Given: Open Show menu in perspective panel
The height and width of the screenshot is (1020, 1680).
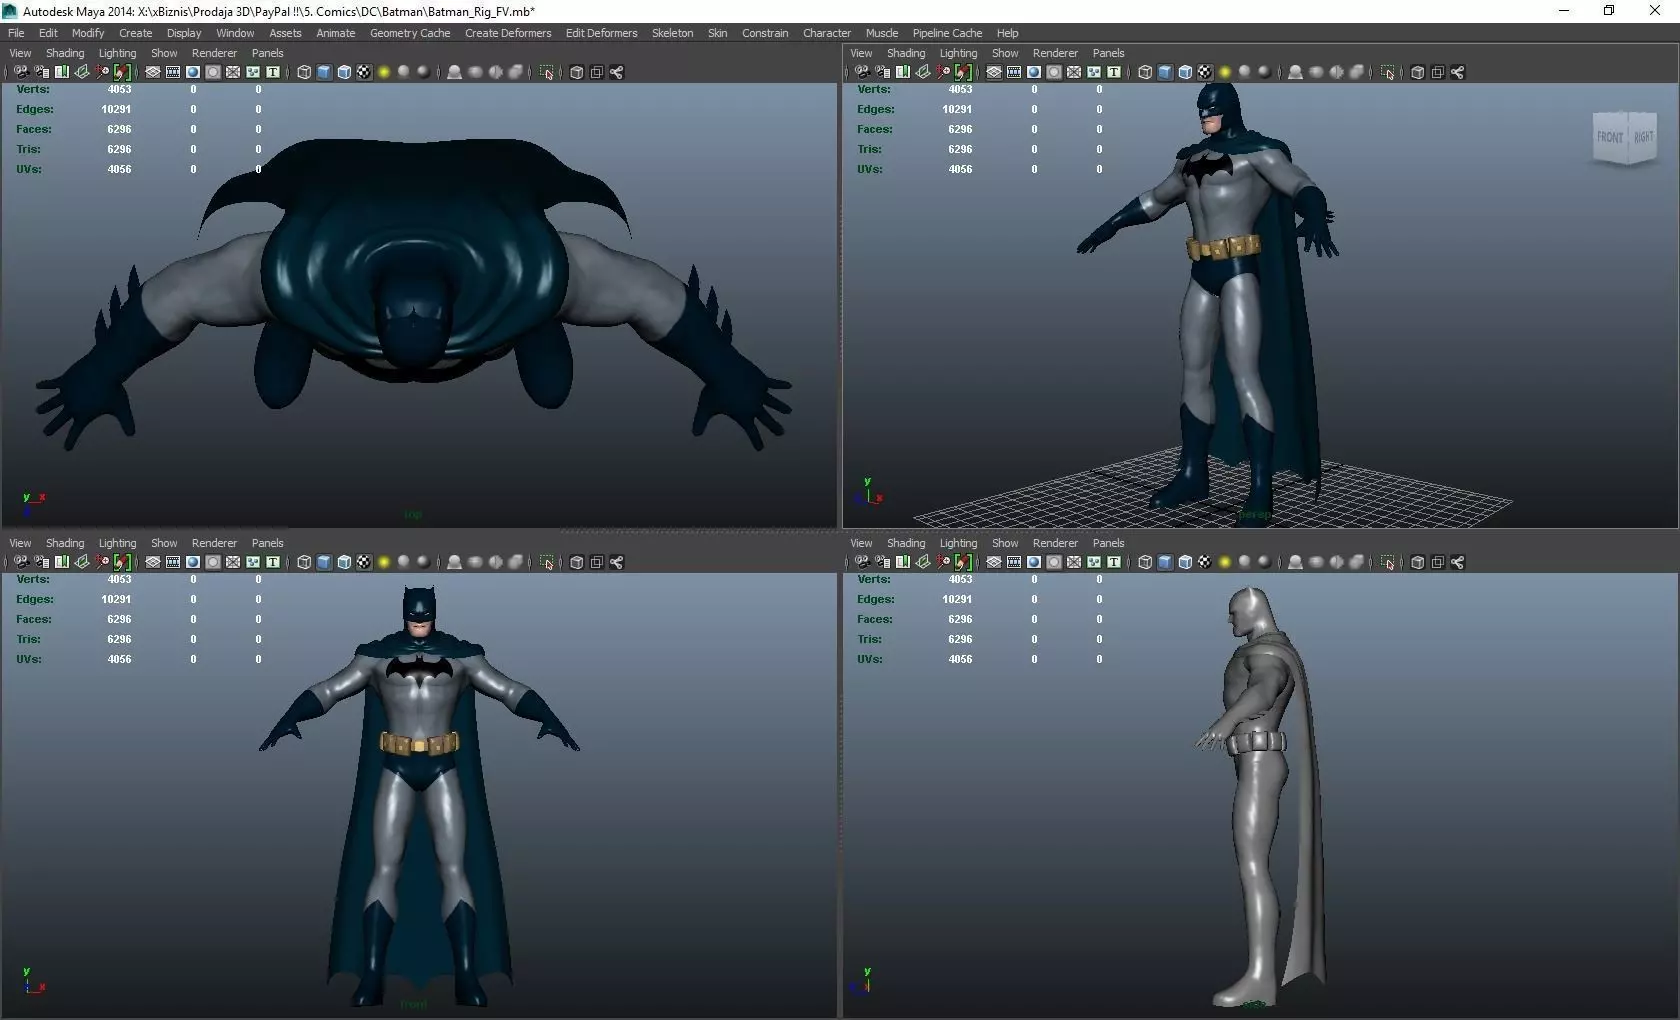Looking at the screenshot, I should [x=1005, y=53].
